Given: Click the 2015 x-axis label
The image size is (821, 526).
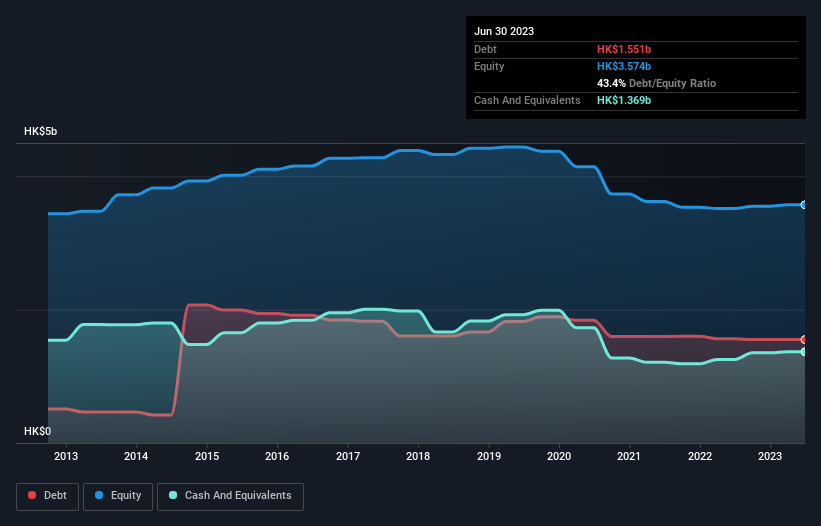Looking at the screenshot, I should click(207, 456).
